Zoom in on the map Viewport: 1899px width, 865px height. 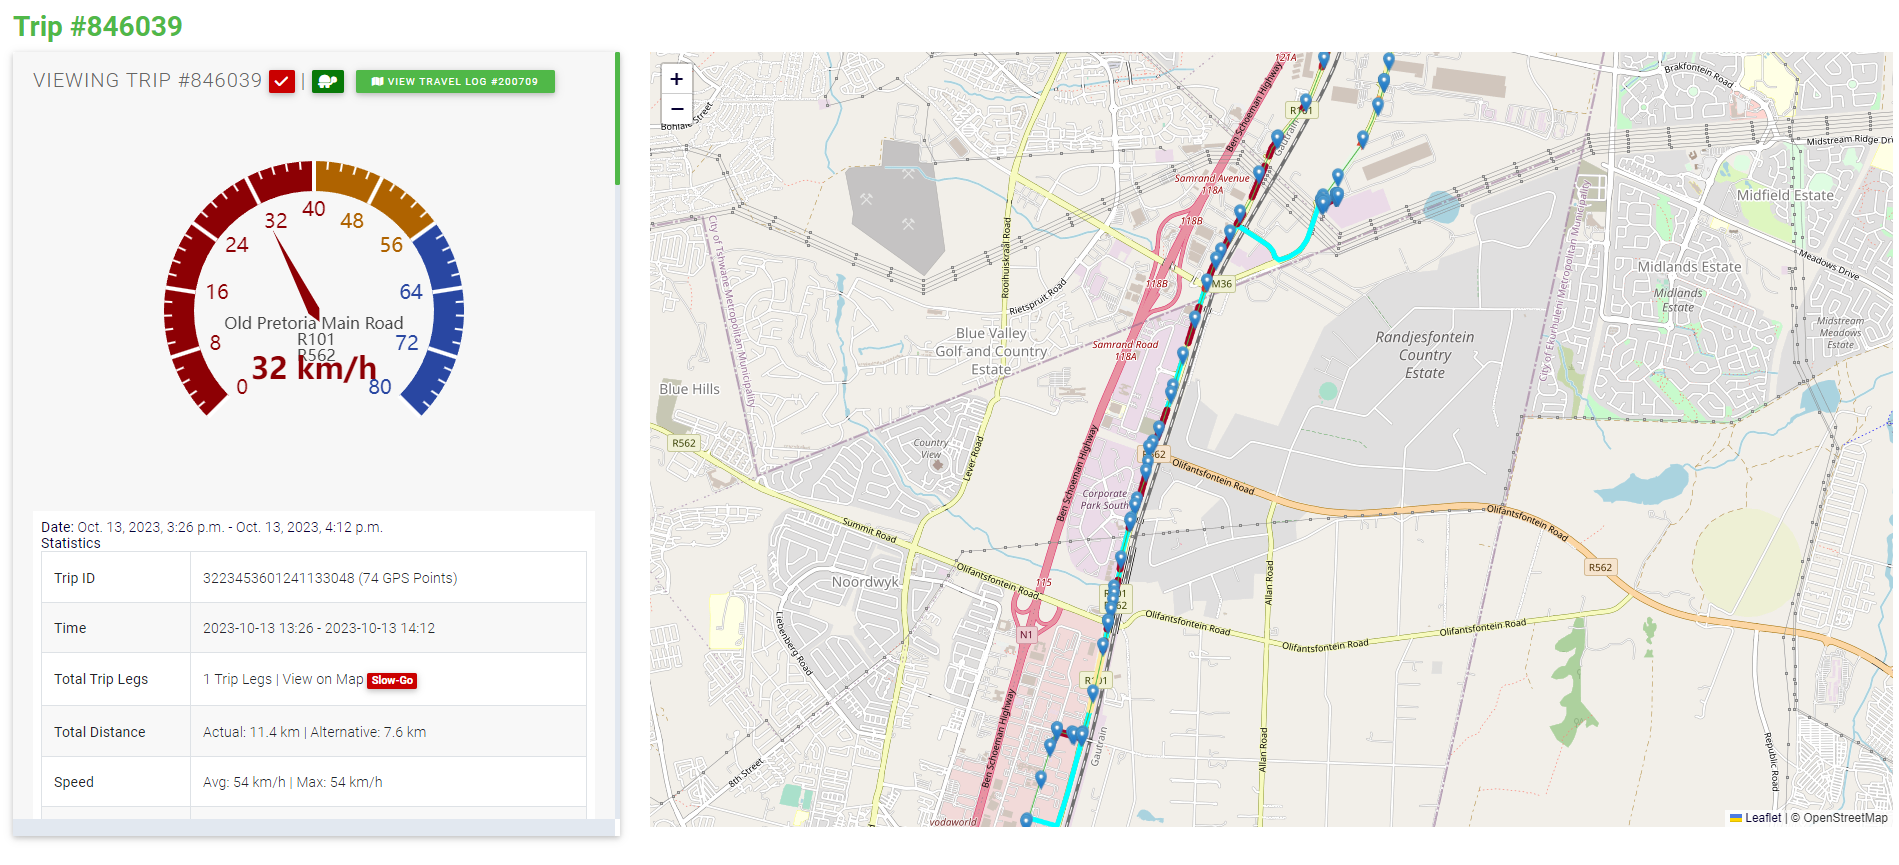(x=677, y=79)
